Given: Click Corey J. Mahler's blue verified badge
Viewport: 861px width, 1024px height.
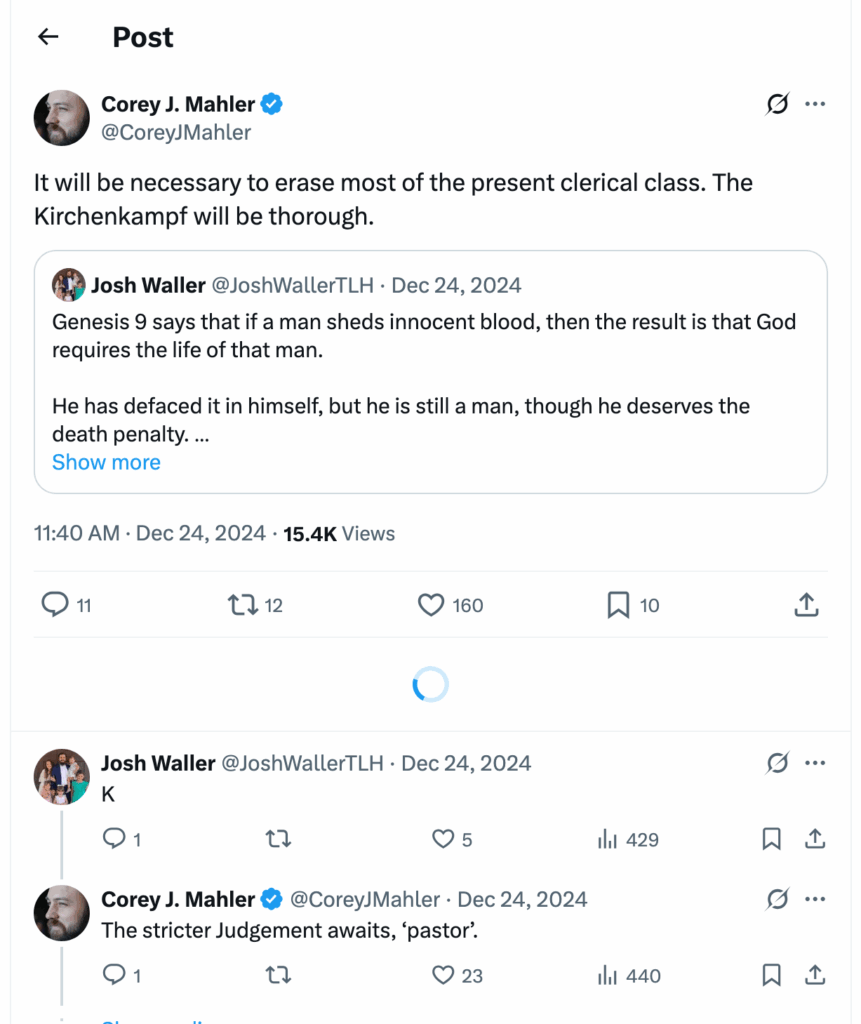Looking at the screenshot, I should point(272,103).
